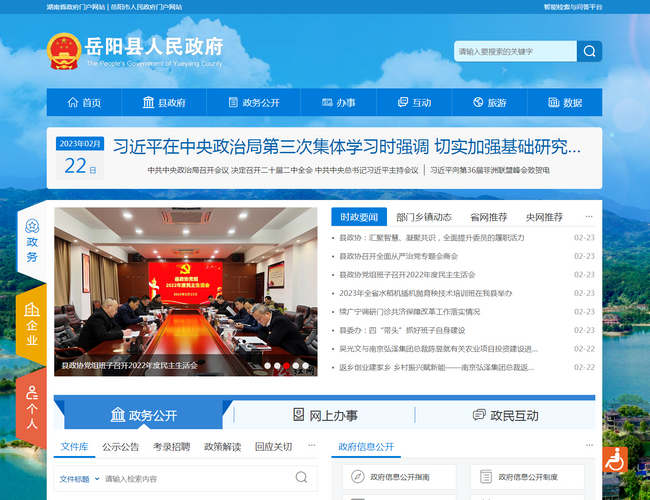Open 数据 nav item

(565, 102)
